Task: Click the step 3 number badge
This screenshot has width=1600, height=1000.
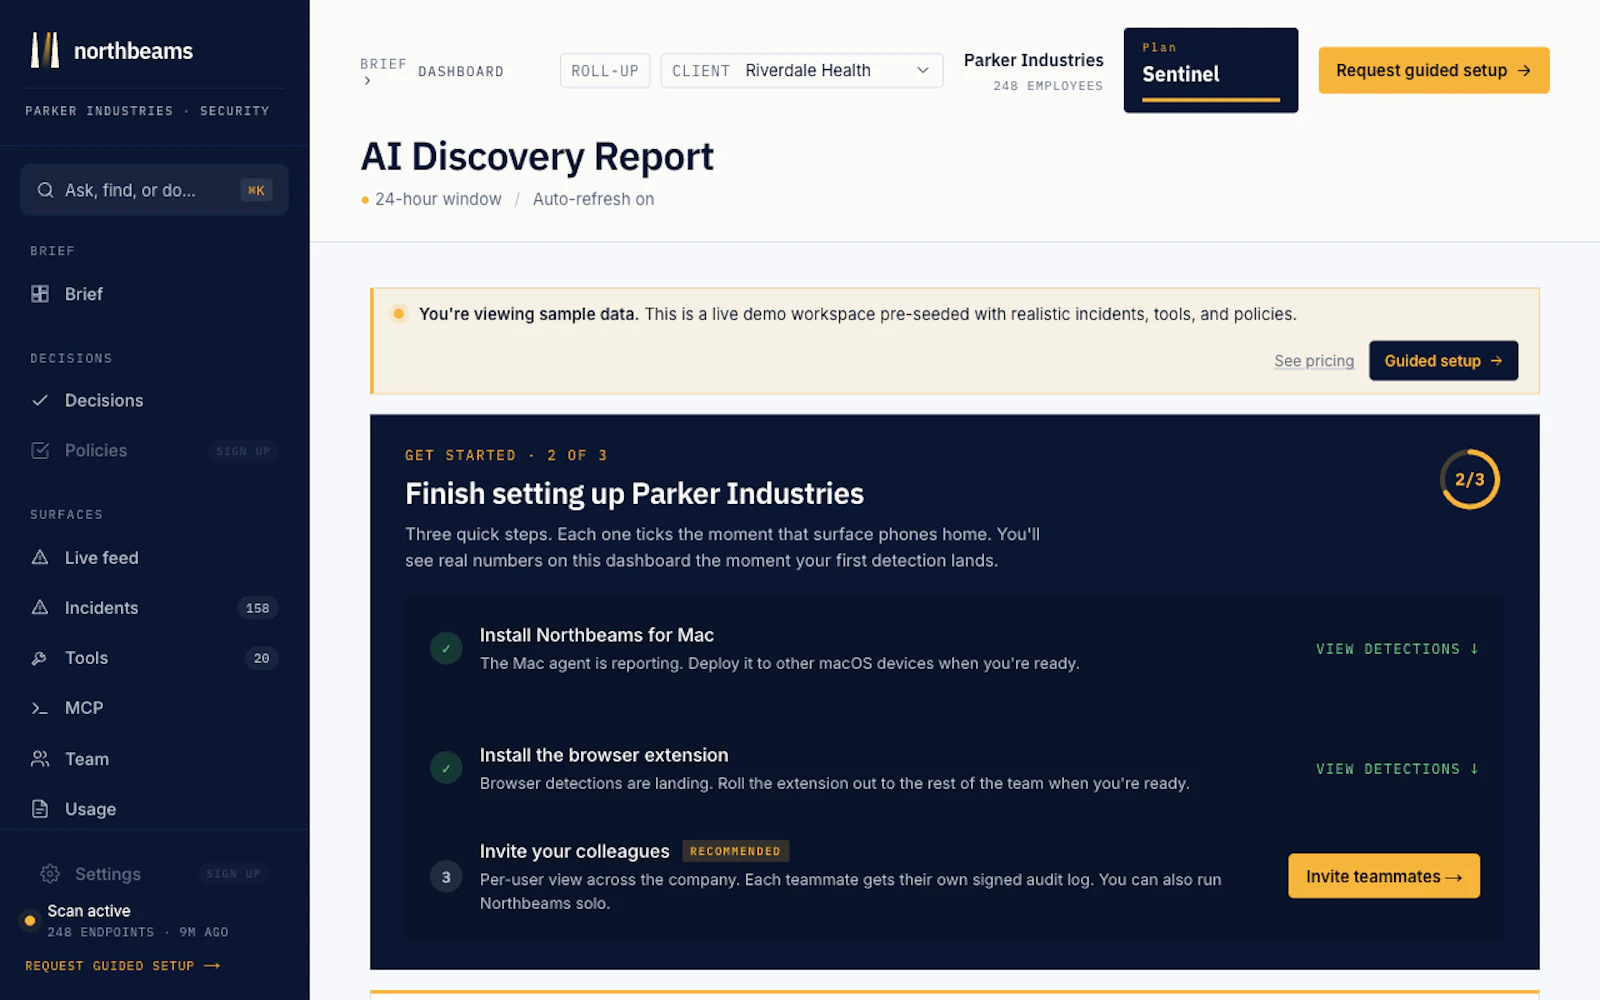Action: tap(446, 877)
